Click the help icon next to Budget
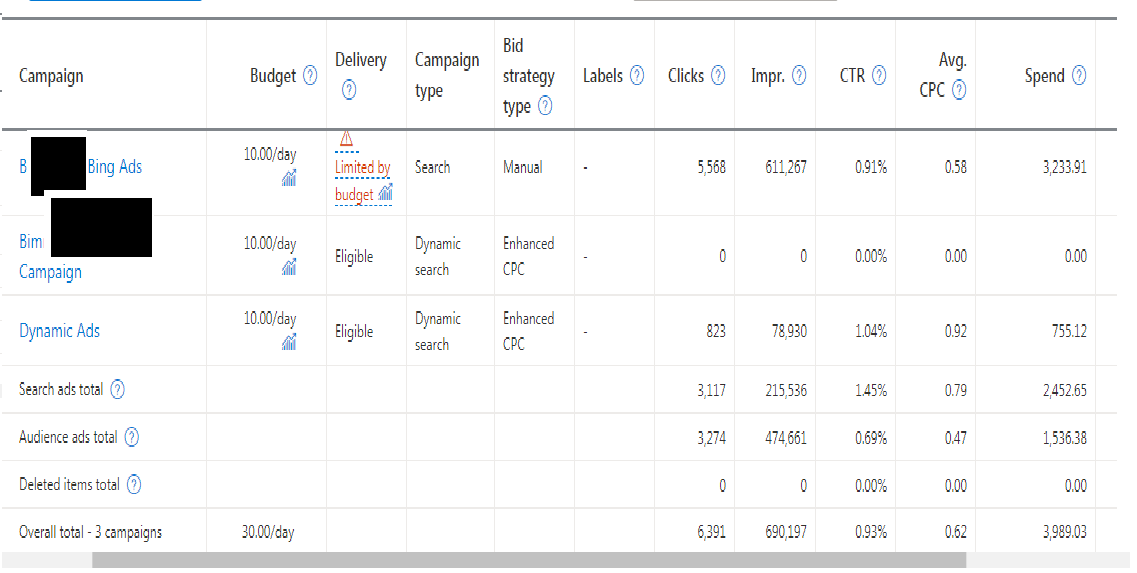 (x=310, y=76)
